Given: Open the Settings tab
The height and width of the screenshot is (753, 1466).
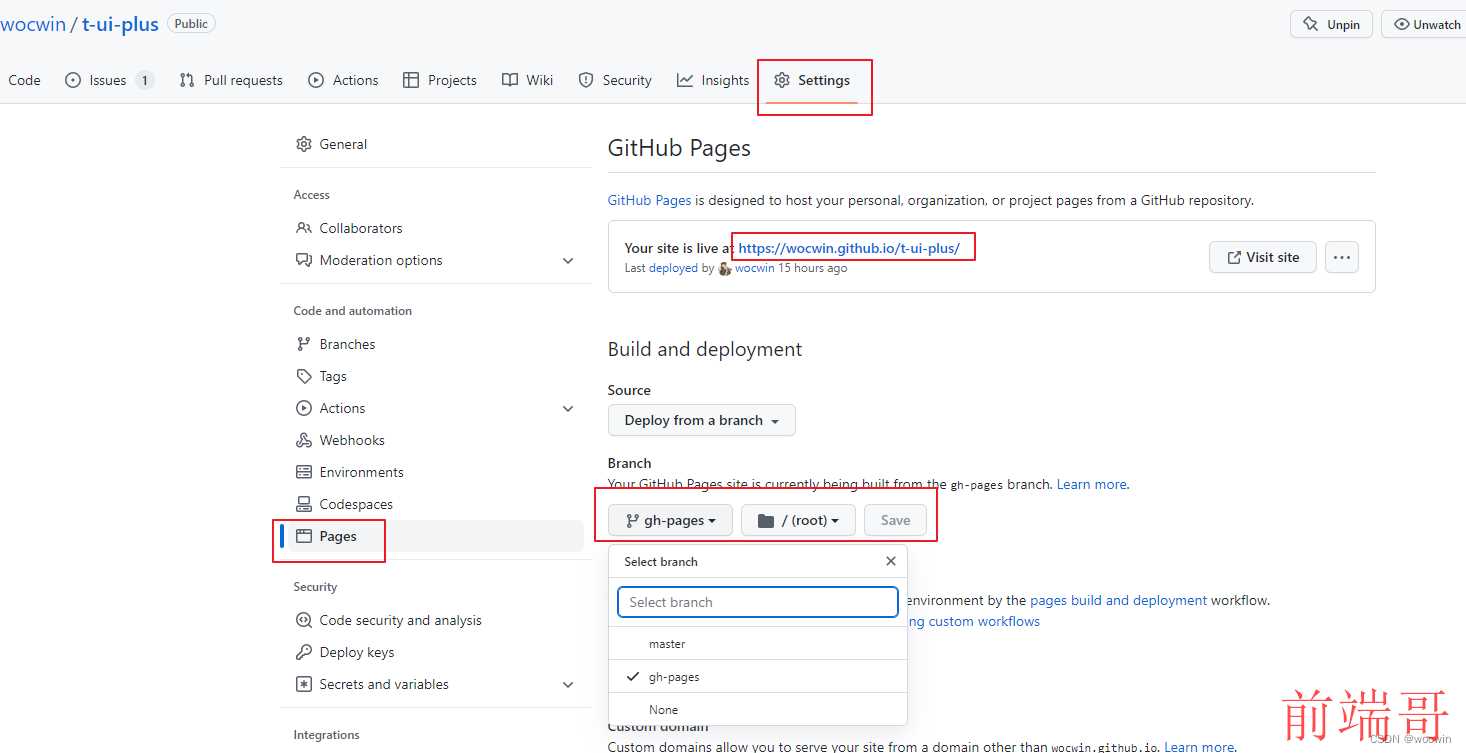Looking at the screenshot, I should [812, 80].
